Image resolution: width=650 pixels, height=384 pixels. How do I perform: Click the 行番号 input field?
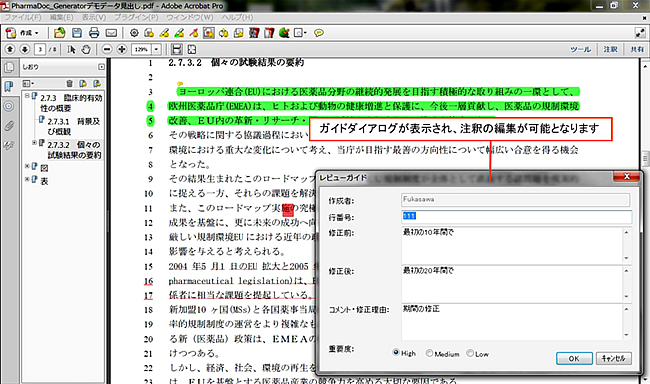coord(517,217)
